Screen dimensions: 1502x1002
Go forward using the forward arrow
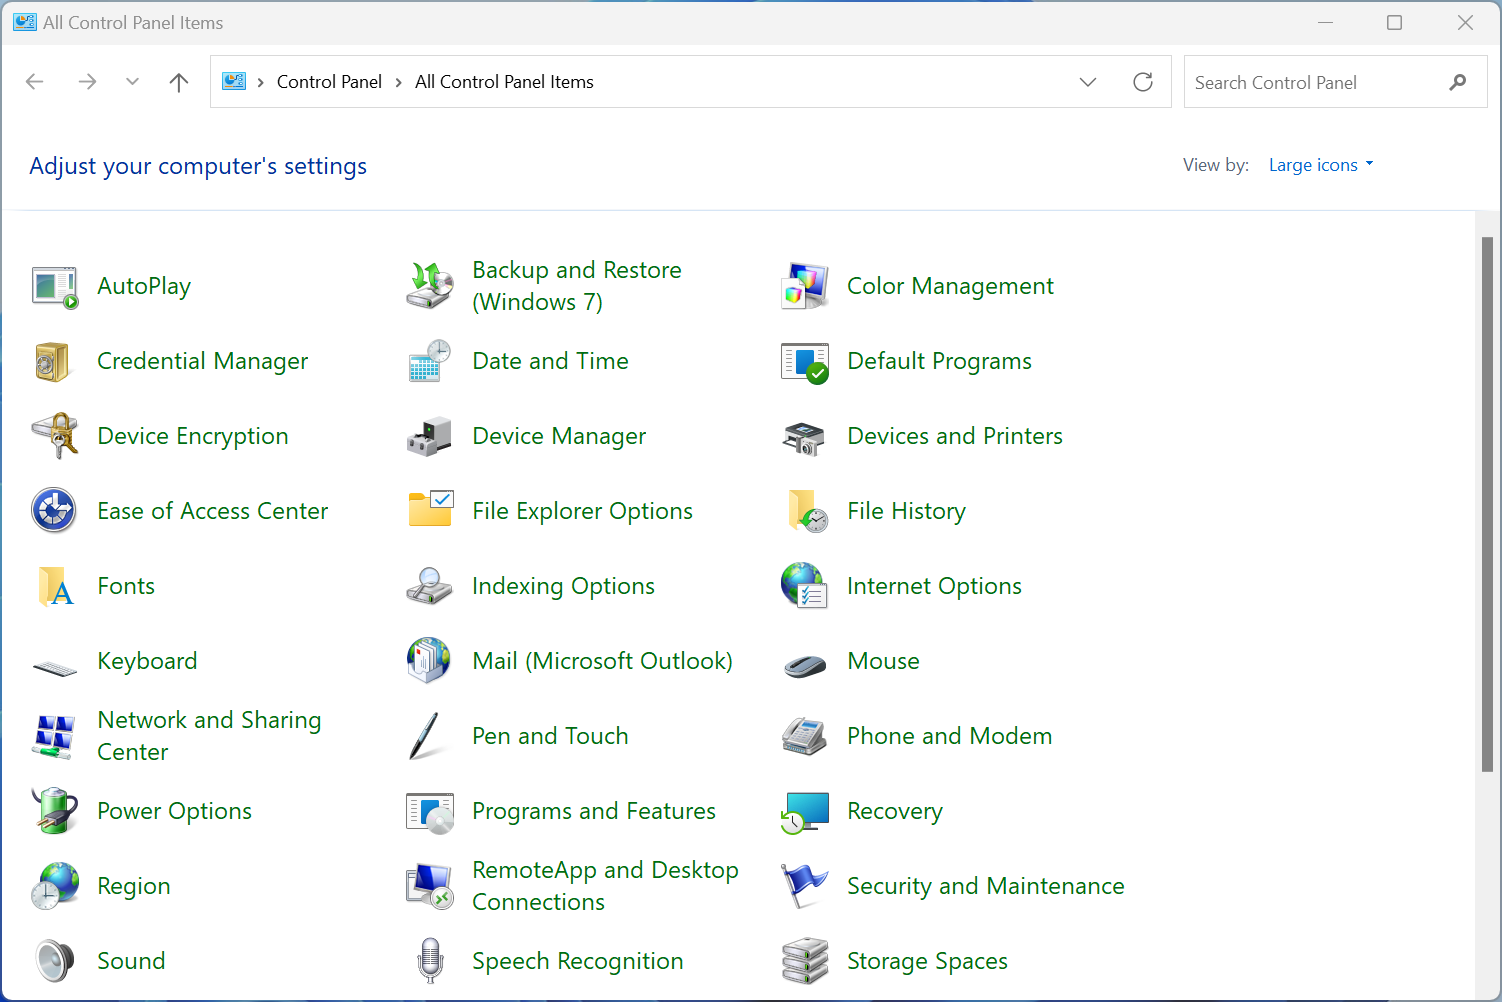click(x=87, y=82)
